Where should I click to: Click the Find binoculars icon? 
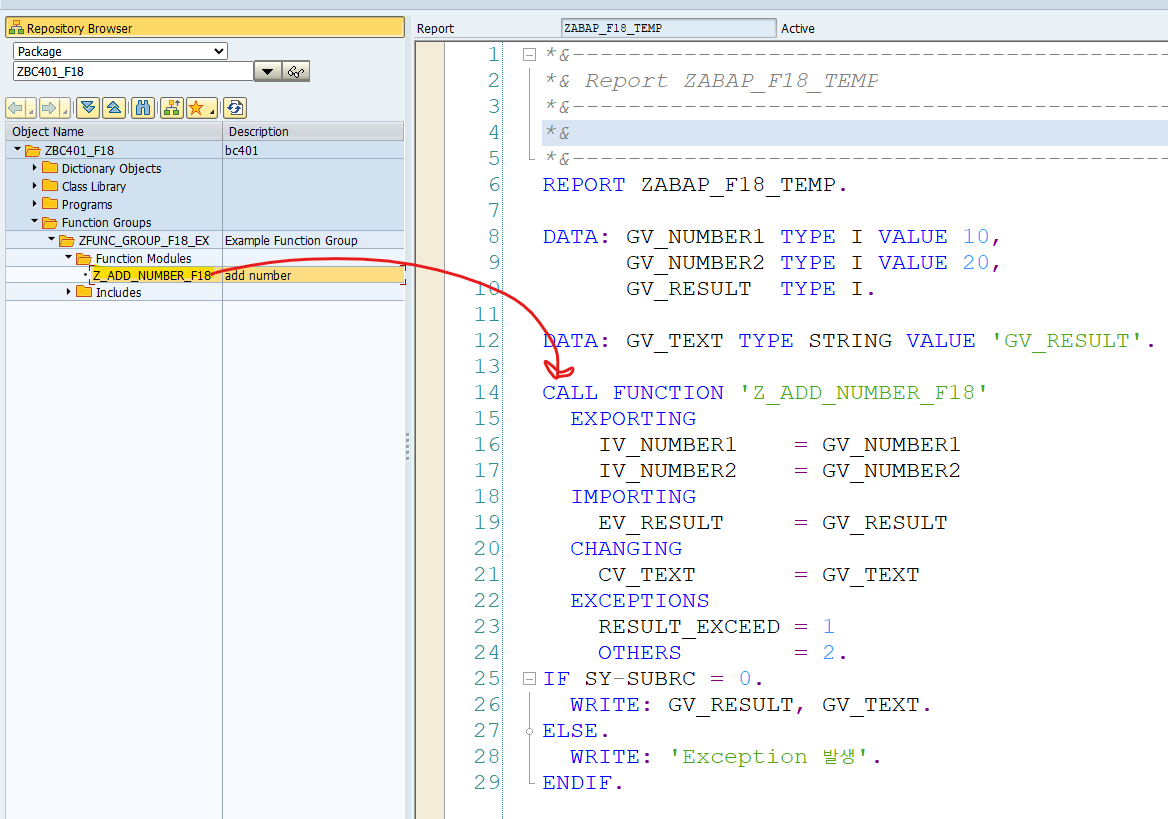coord(143,108)
